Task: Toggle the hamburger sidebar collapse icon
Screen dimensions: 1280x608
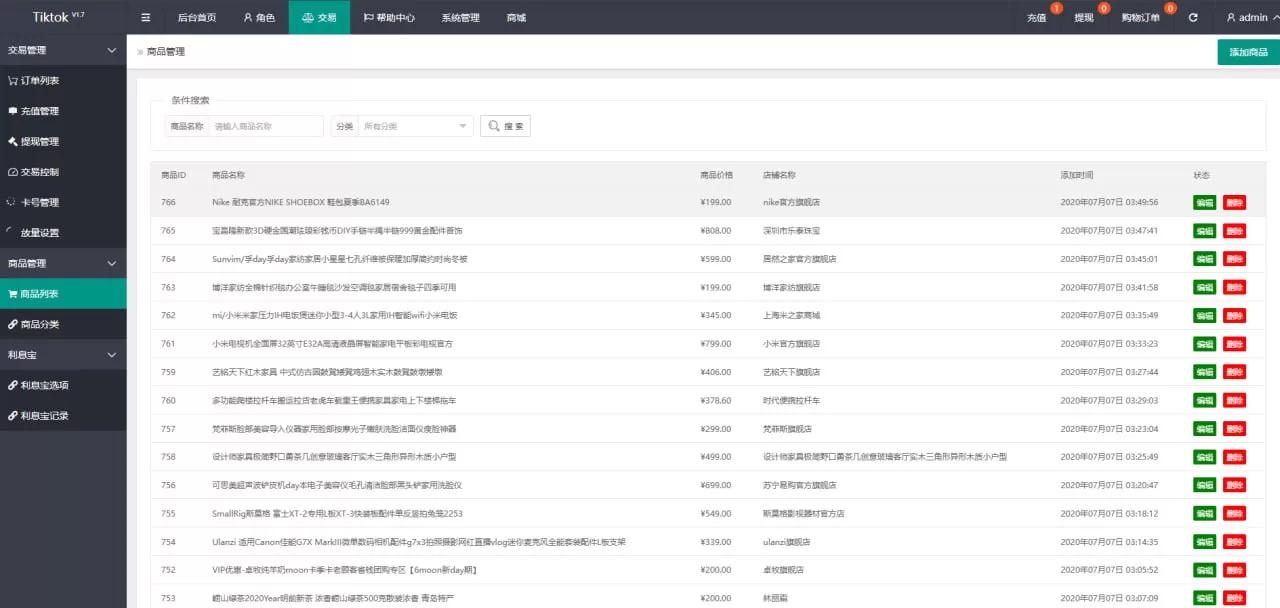Action: (x=146, y=17)
